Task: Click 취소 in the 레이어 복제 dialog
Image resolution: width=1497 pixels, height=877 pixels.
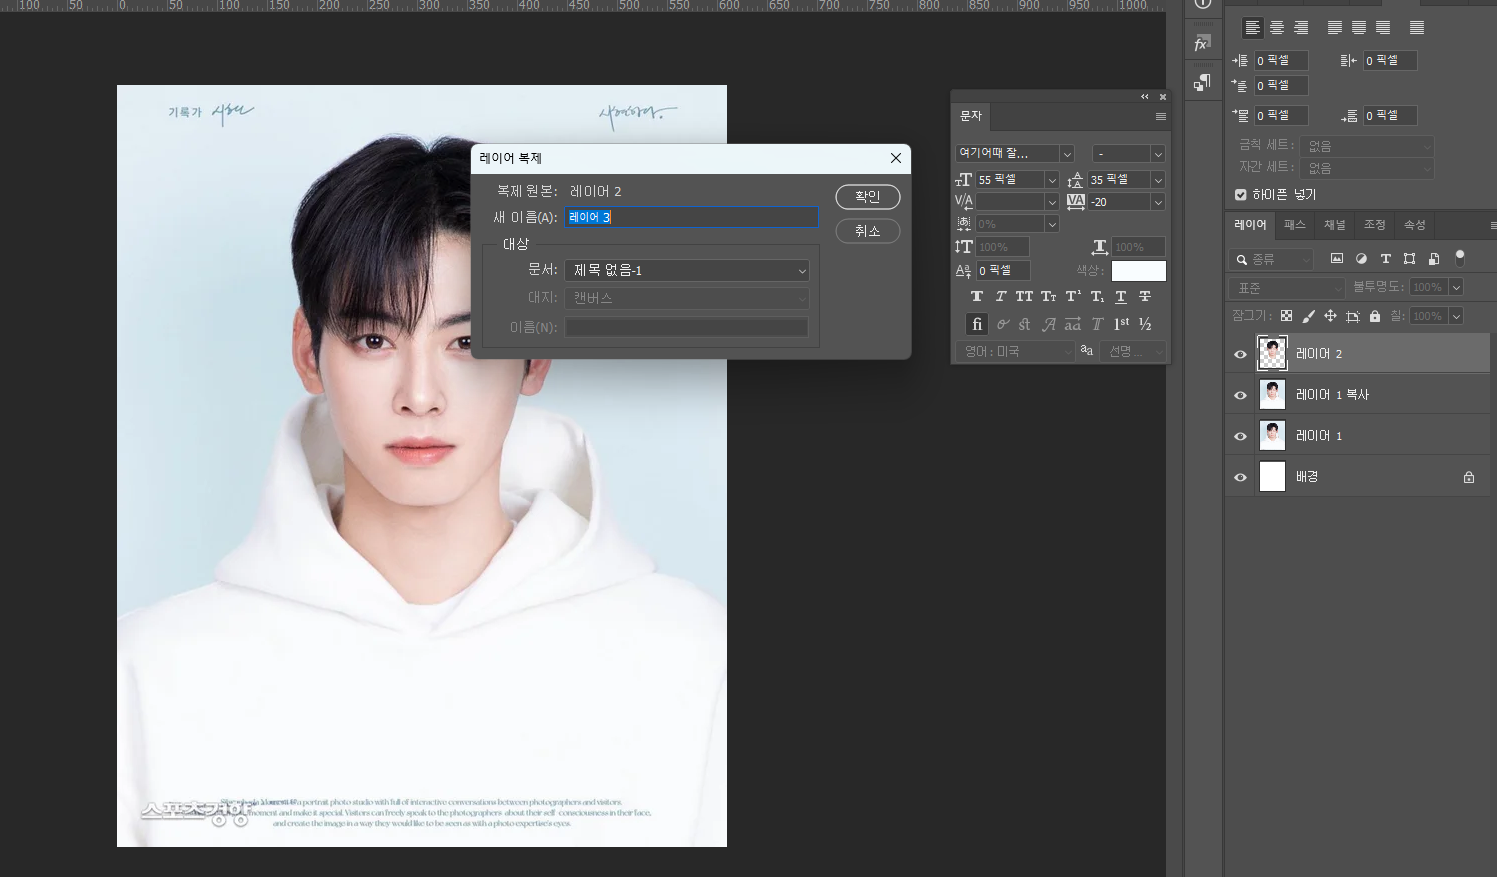Action: click(868, 231)
